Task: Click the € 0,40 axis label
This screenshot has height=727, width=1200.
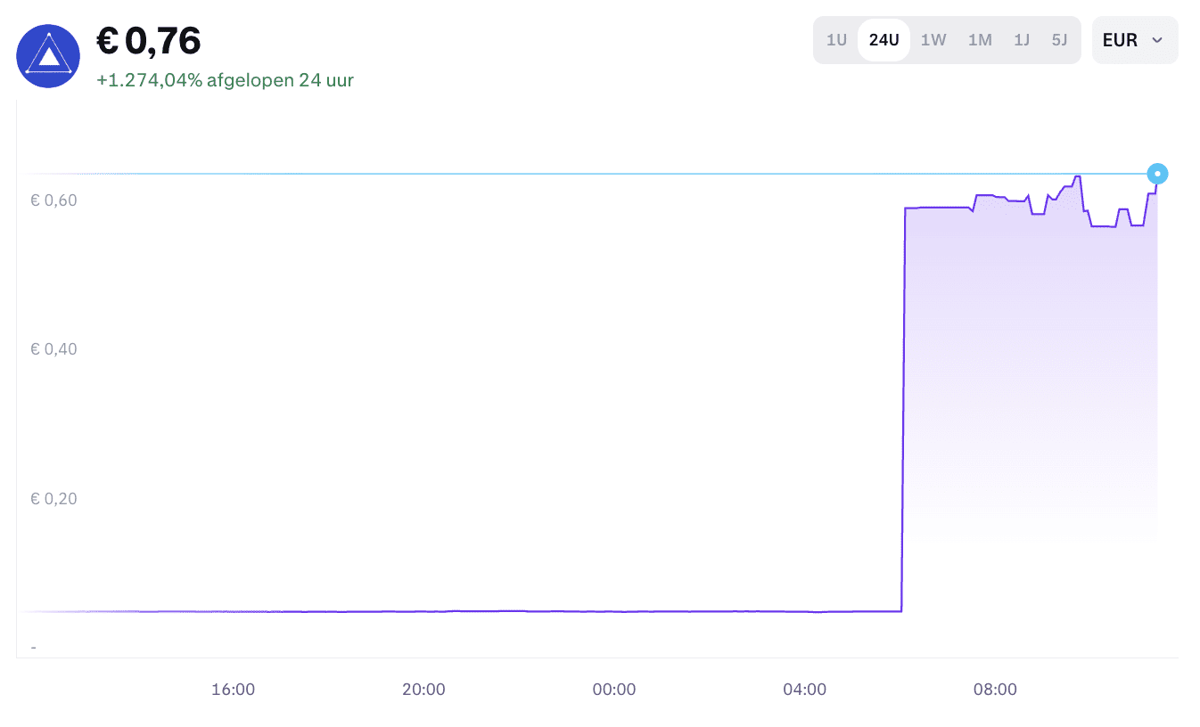Action: [x=54, y=349]
